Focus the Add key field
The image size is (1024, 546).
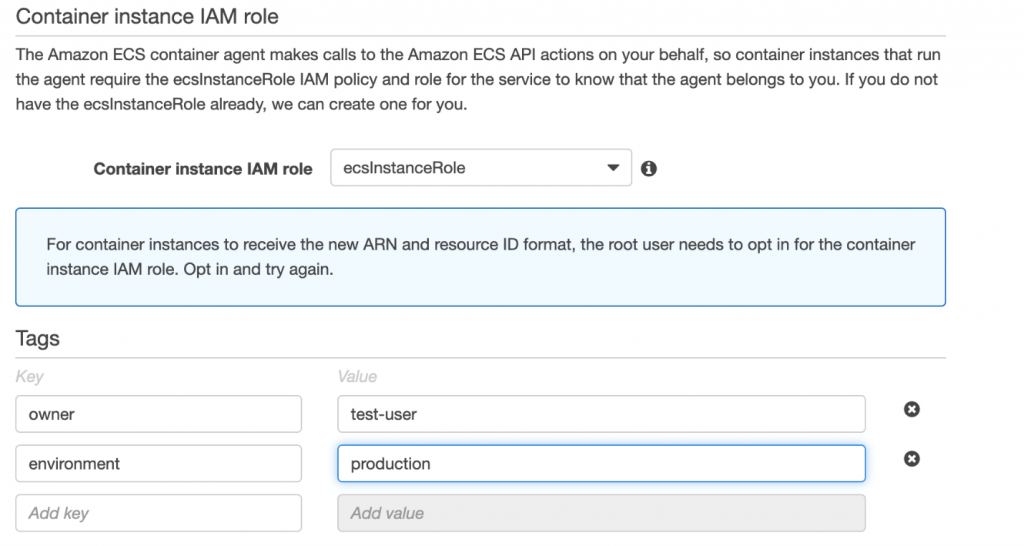159,513
